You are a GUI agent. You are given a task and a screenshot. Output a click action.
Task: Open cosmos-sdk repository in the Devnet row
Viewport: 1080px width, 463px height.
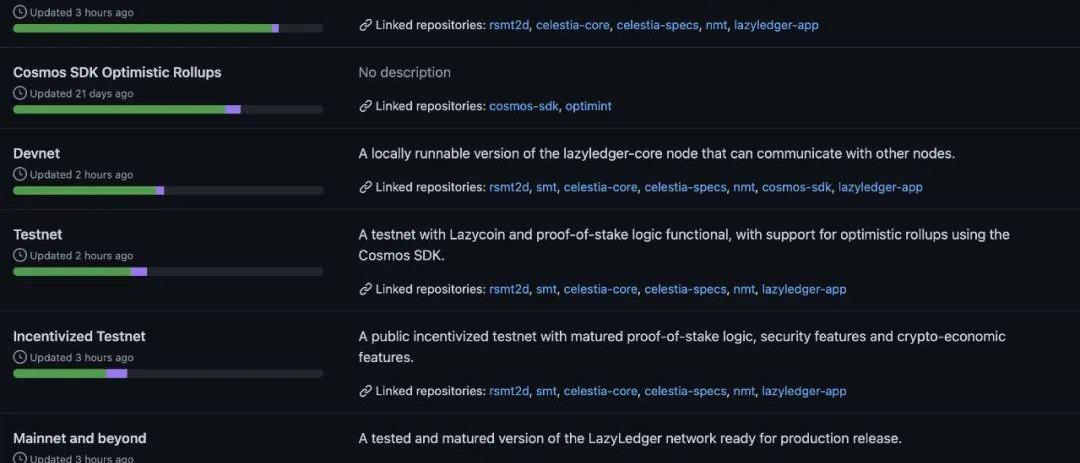[796, 187]
